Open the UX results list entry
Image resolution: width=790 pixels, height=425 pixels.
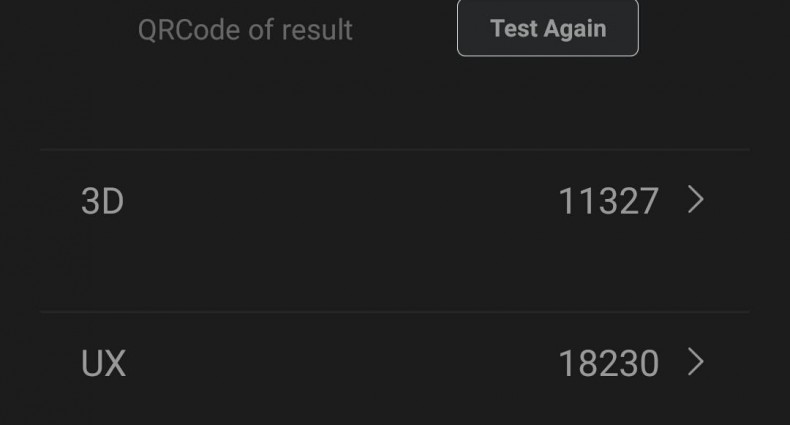tap(394, 363)
